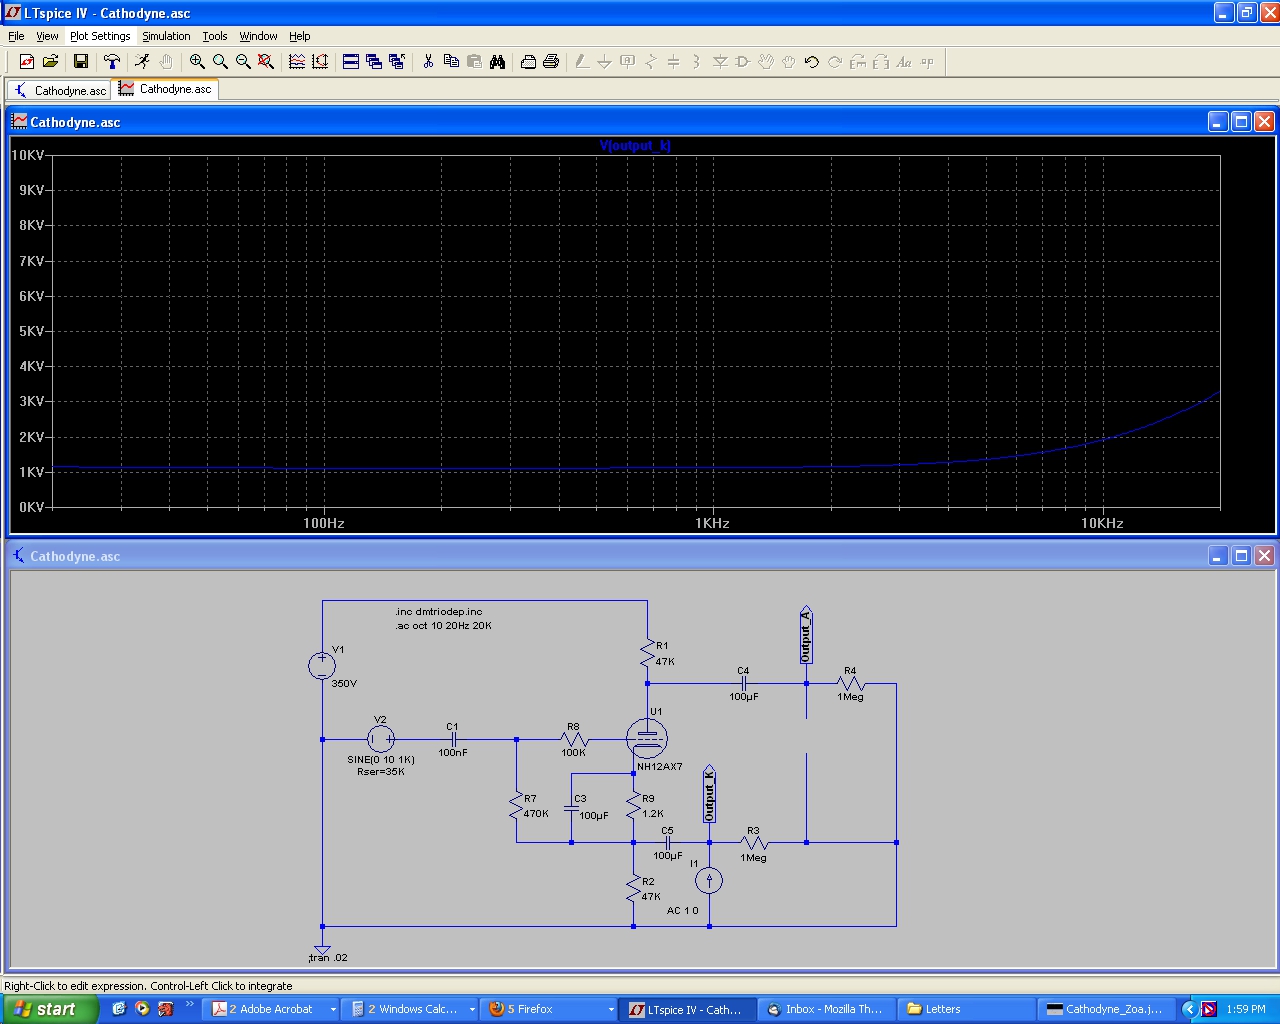This screenshot has width=1280, height=1024.
Task: Open the Simulation menu
Action: [165, 36]
